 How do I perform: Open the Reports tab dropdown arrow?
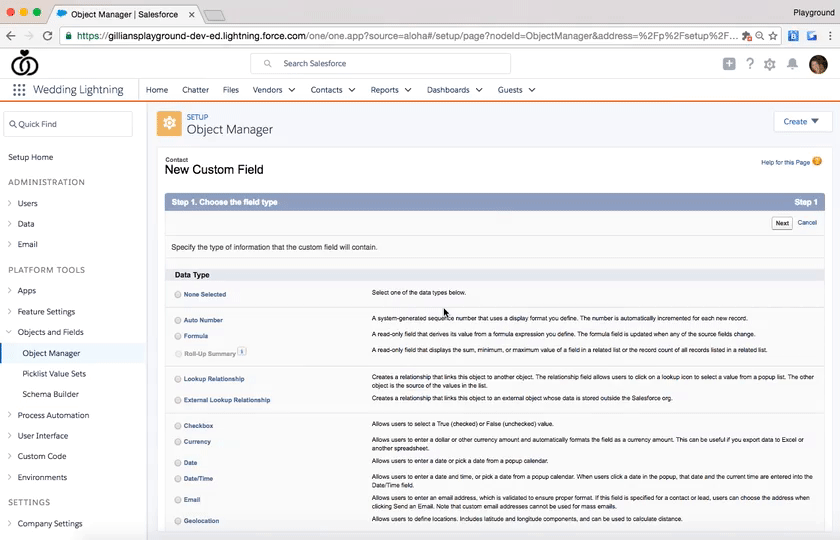[x=408, y=90]
